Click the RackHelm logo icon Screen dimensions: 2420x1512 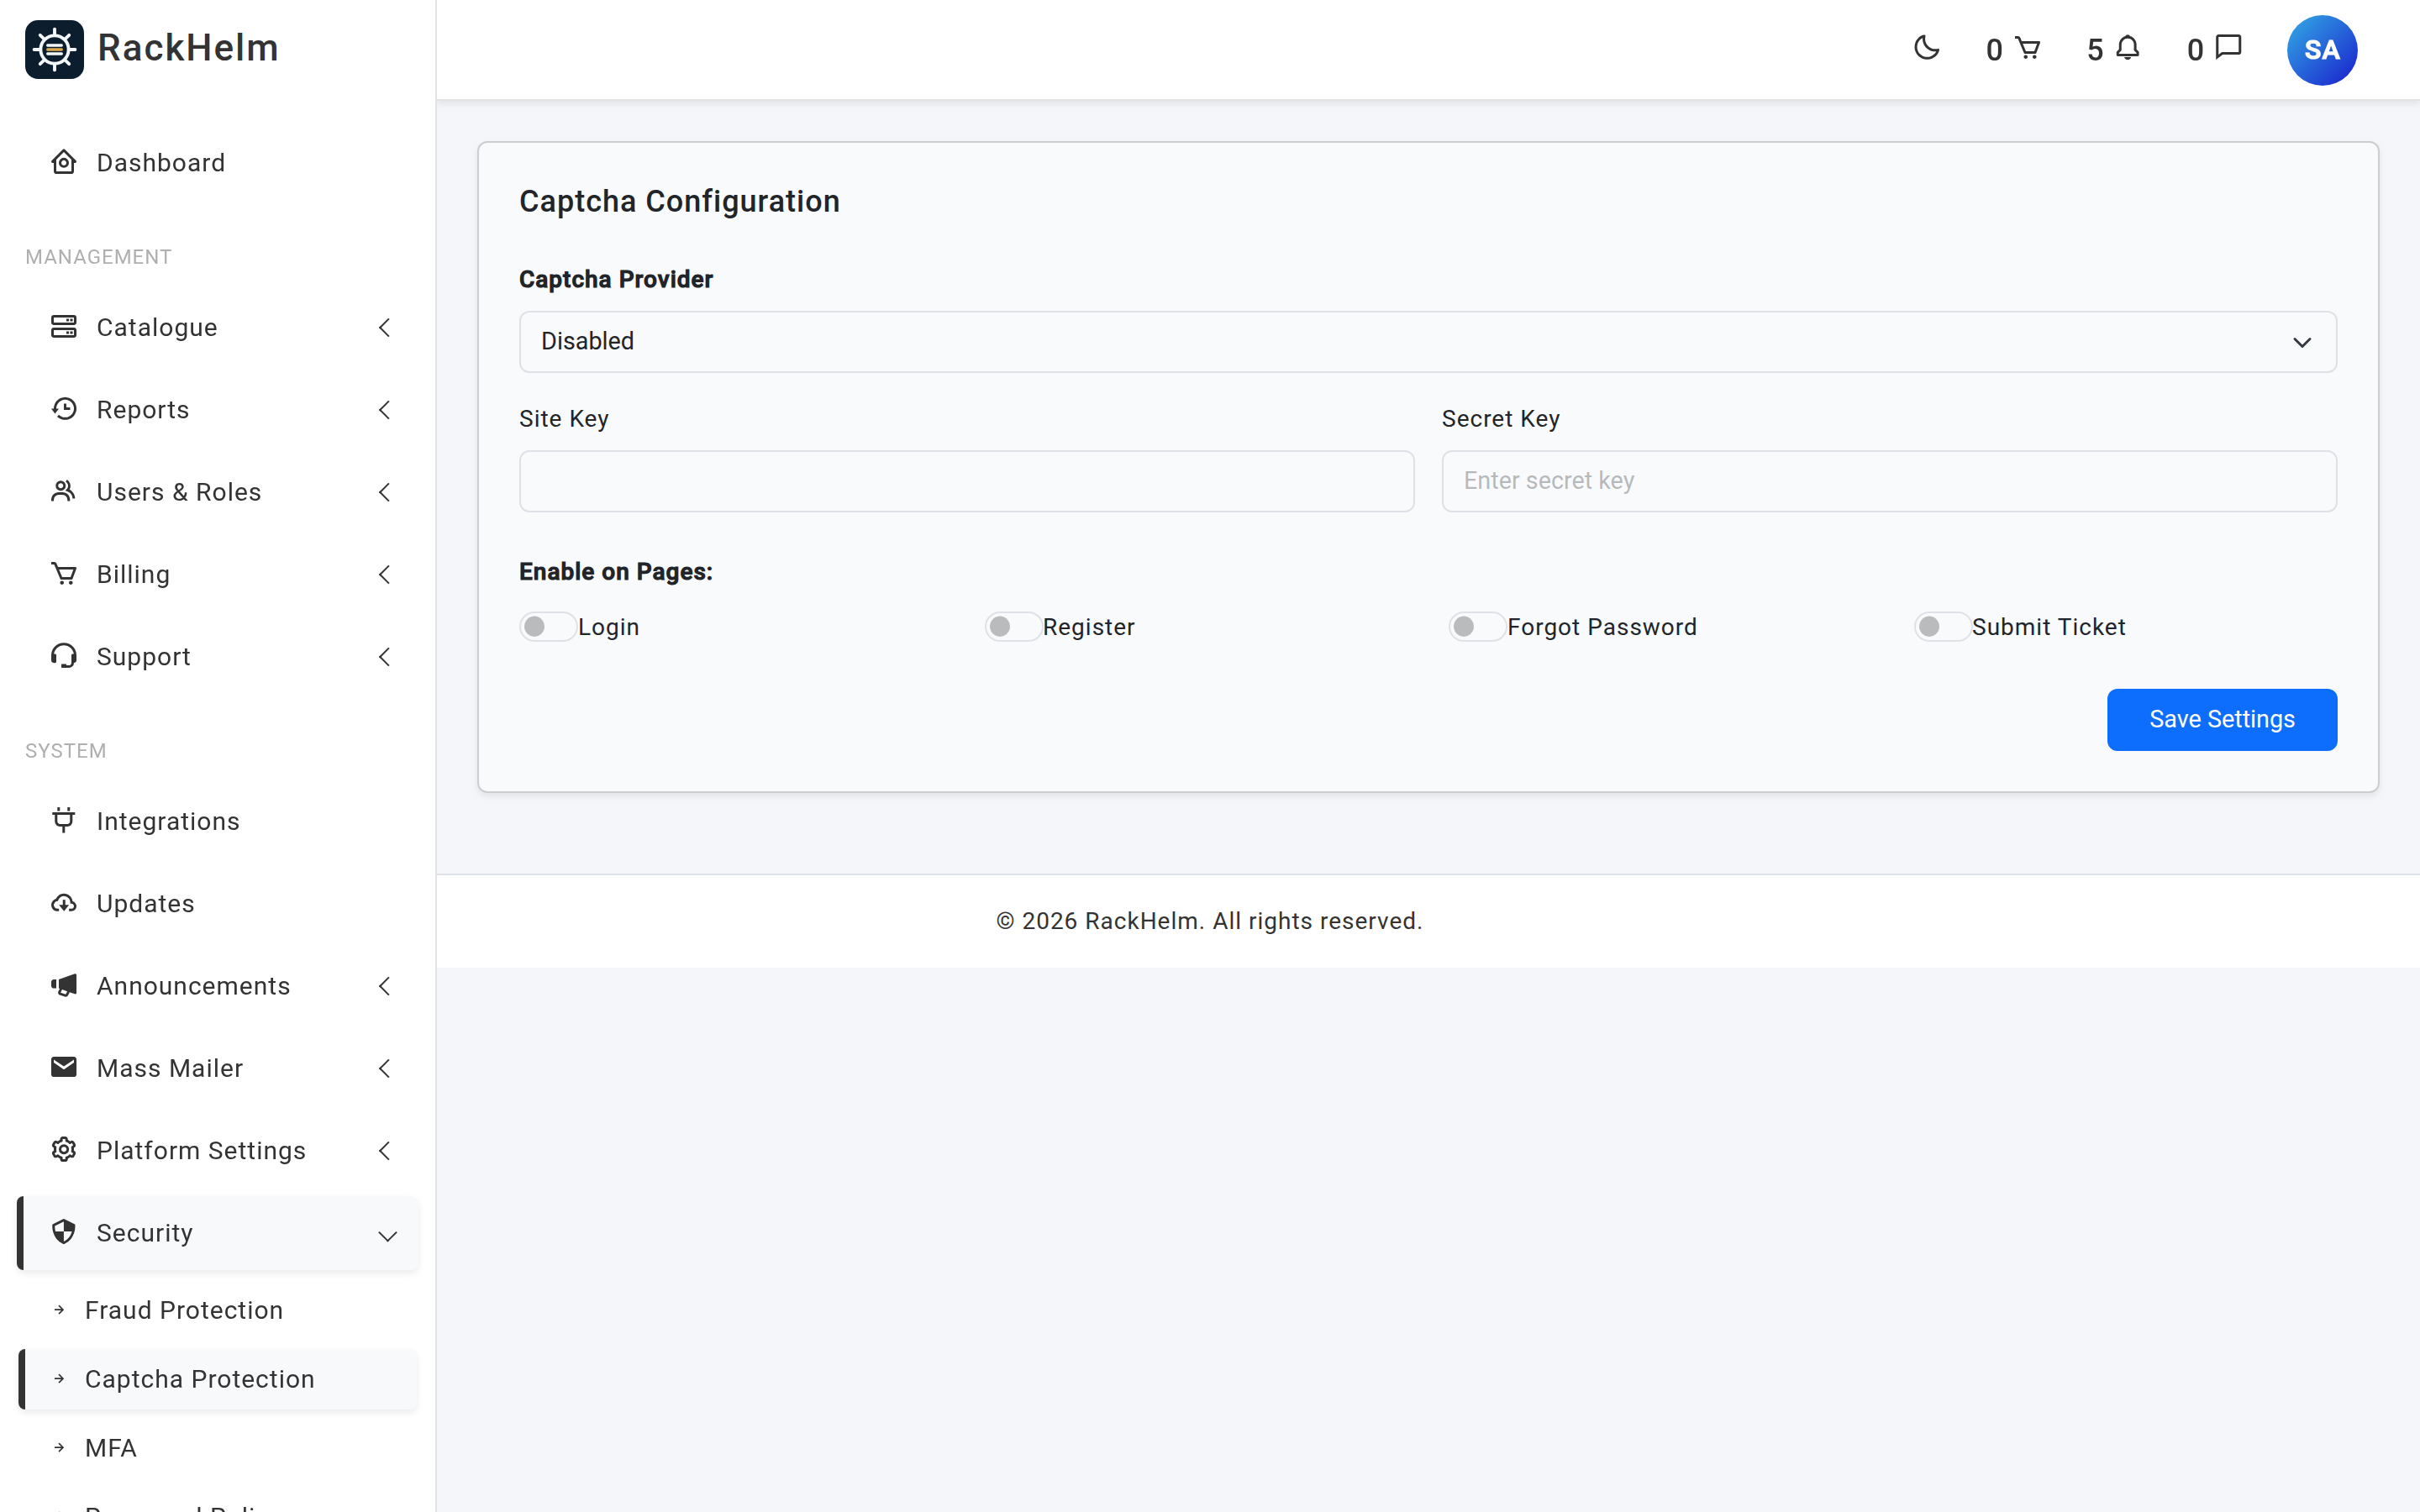pyautogui.click(x=54, y=49)
